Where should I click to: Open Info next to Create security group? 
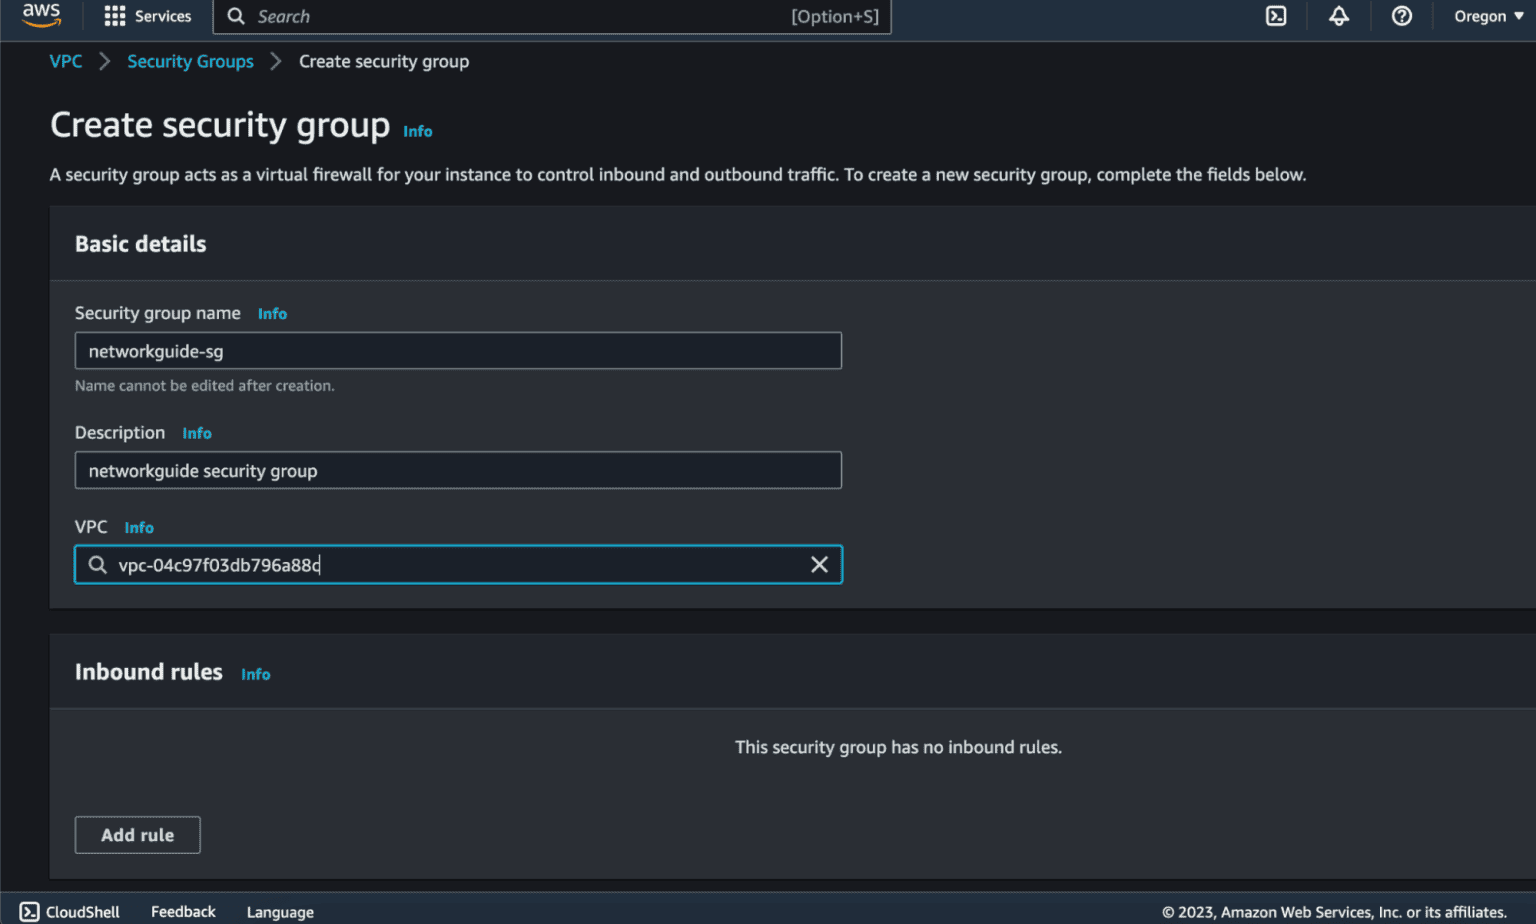click(417, 131)
